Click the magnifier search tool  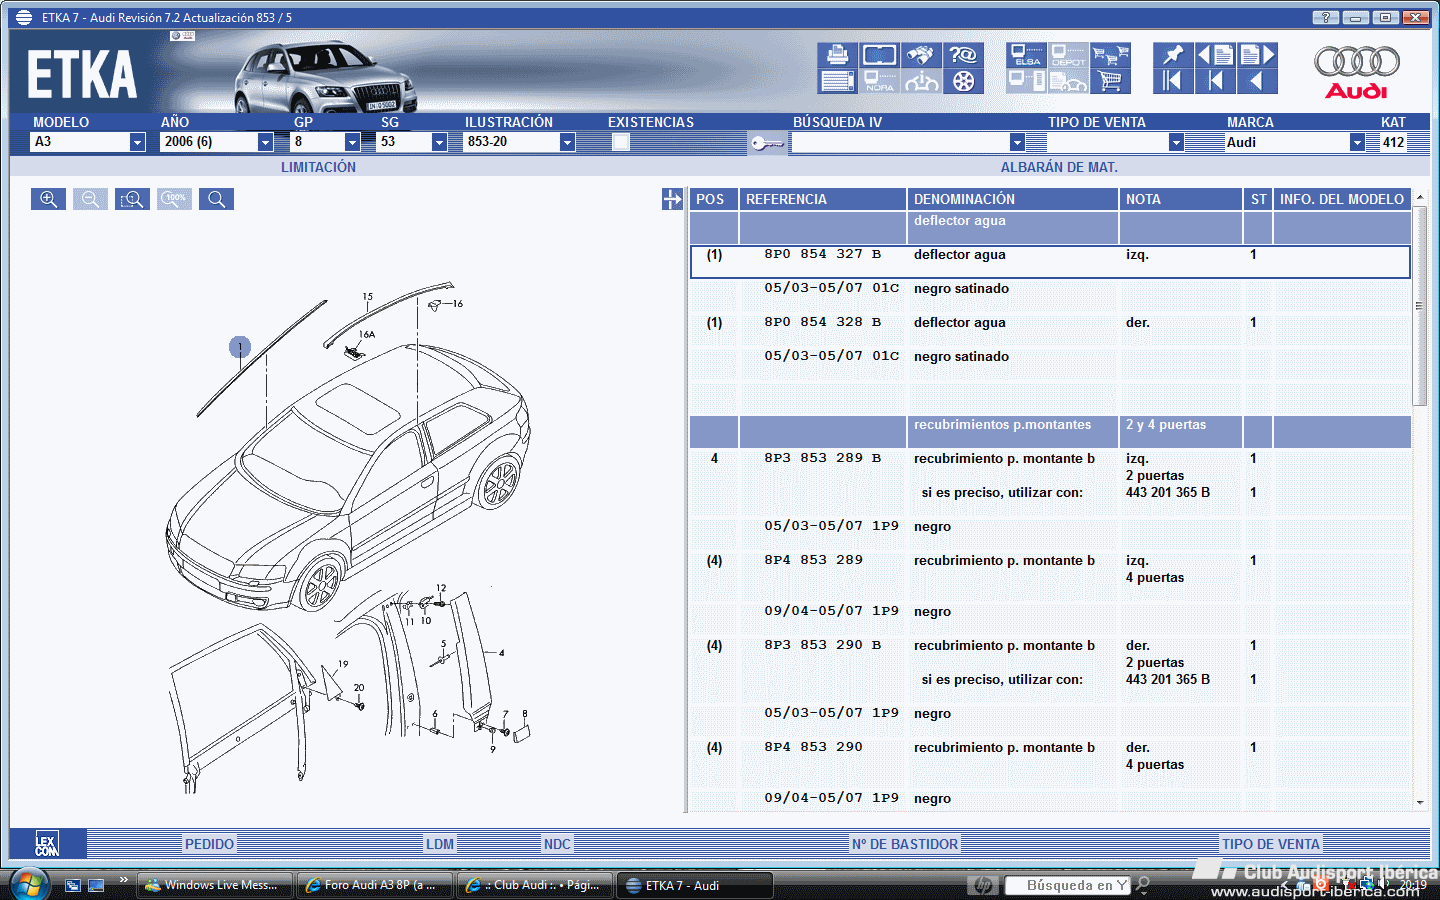pyautogui.click(x=216, y=199)
